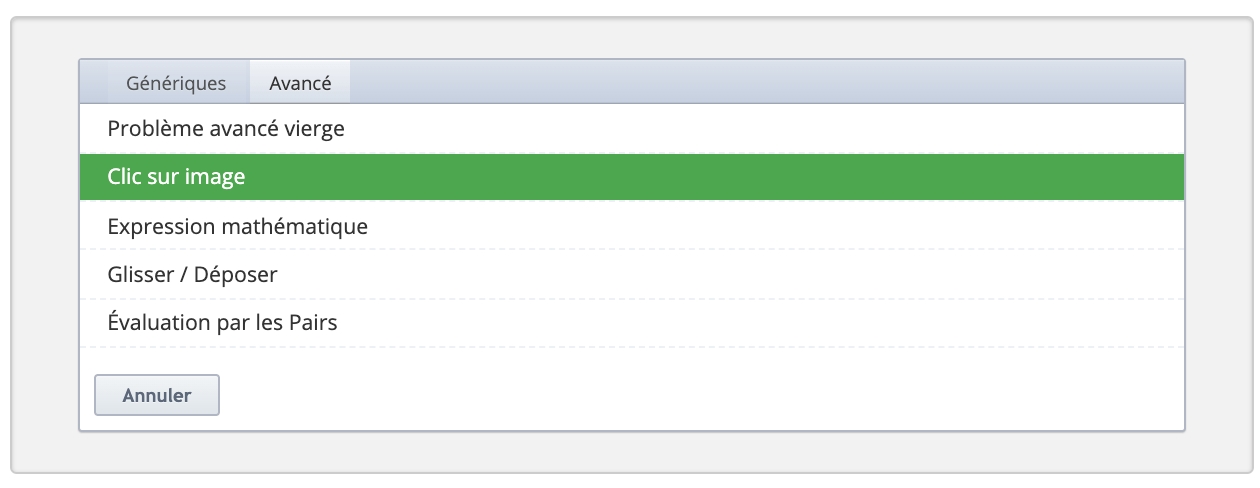The width and height of the screenshot is (1260, 488).
Task: Click the first item in the Avancé list
Action: pos(226,129)
